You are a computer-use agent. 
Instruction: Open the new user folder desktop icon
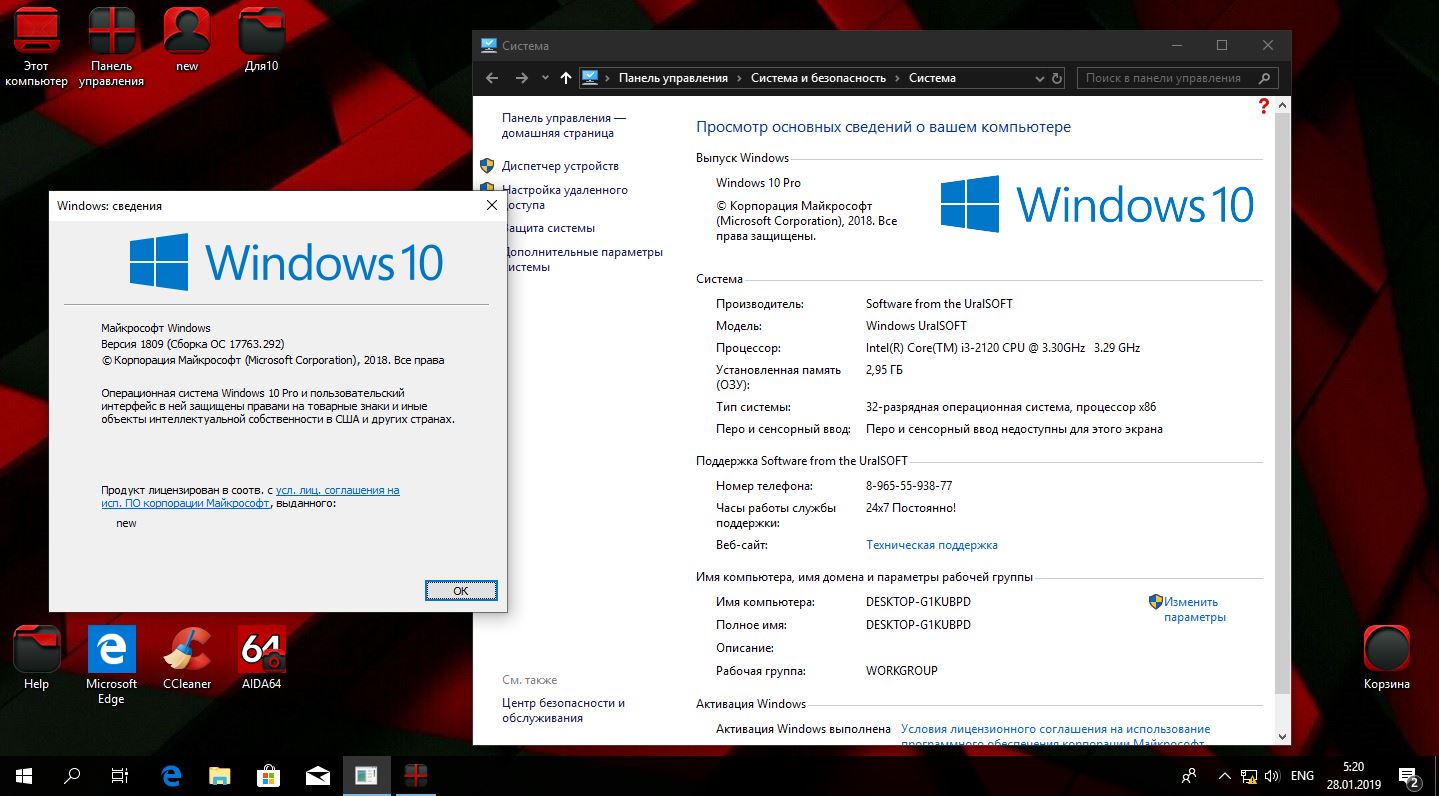pos(187,40)
